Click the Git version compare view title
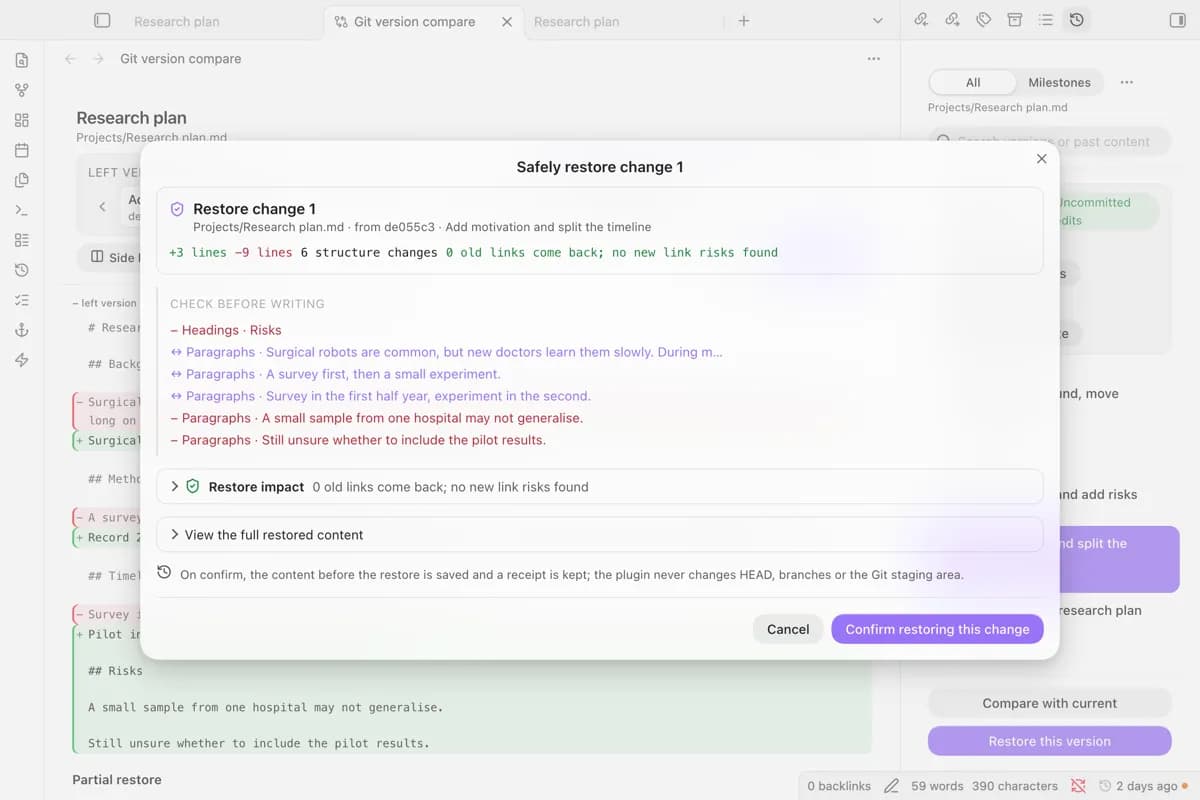1200x800 pixels. [181, 59]
